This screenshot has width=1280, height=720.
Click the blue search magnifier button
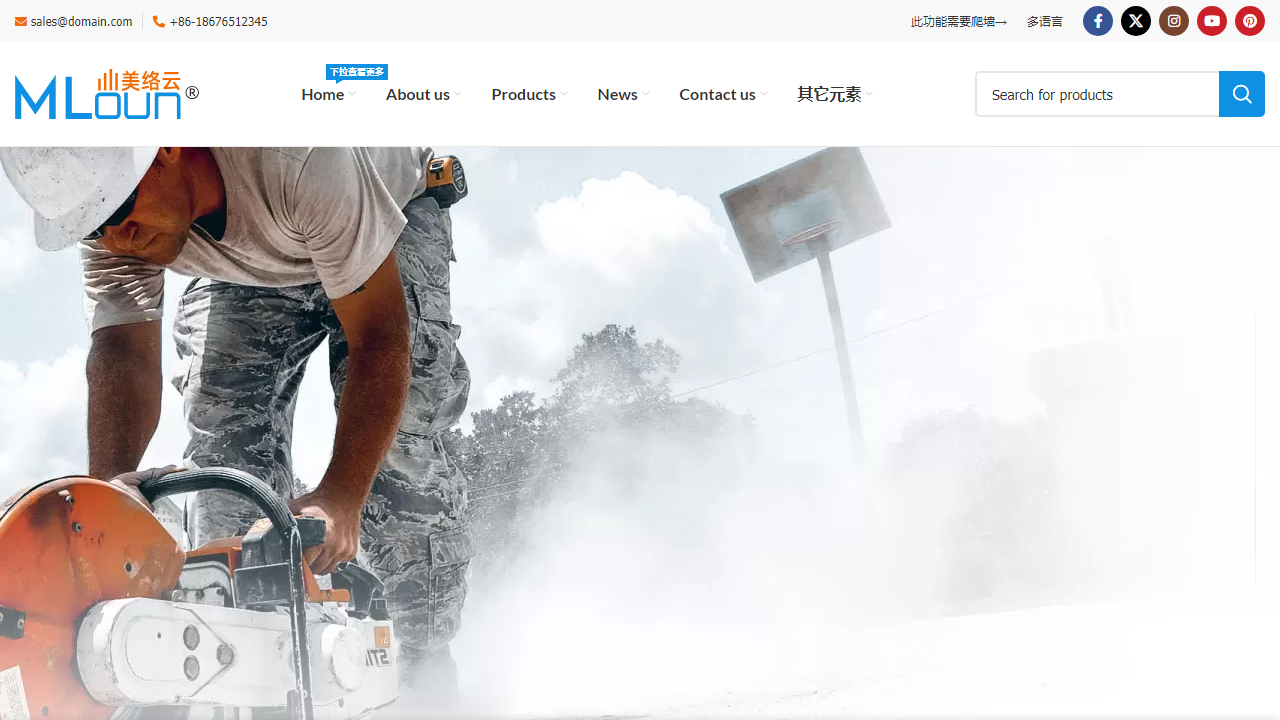tap(1242, 94)
